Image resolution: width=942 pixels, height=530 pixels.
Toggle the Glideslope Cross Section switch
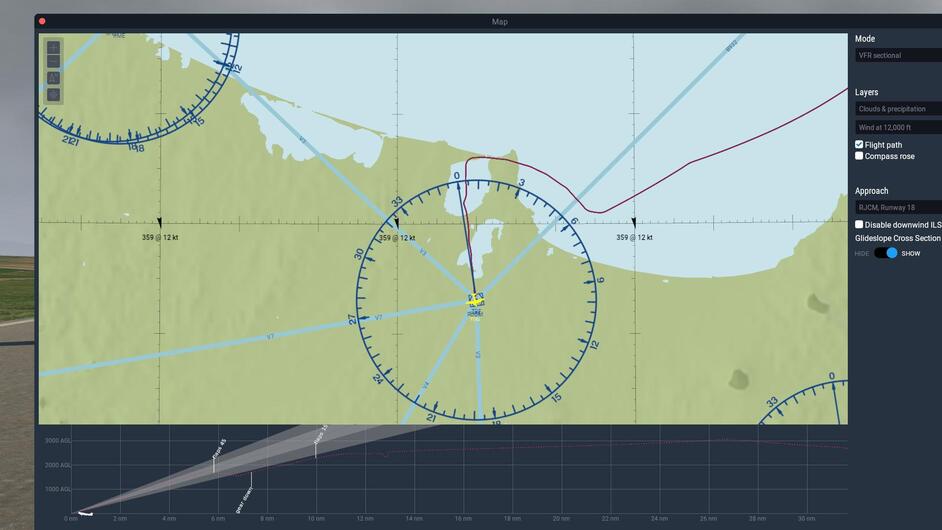pyautogui.click(x=886, y=253)
